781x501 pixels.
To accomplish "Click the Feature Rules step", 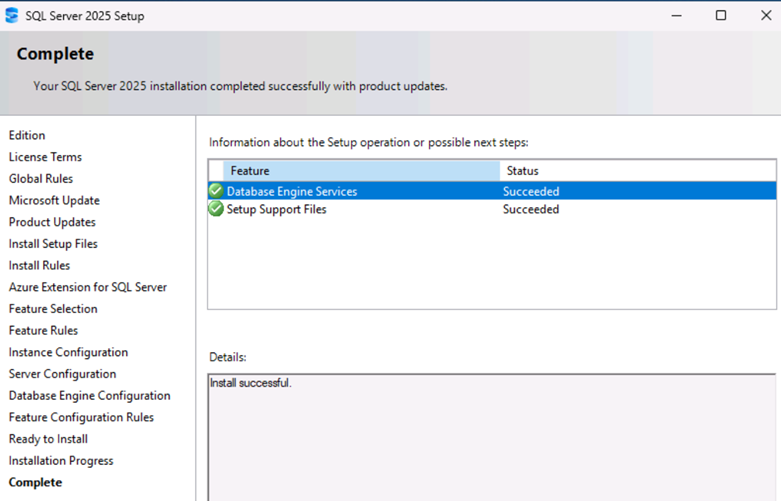I will click(43, 331).
